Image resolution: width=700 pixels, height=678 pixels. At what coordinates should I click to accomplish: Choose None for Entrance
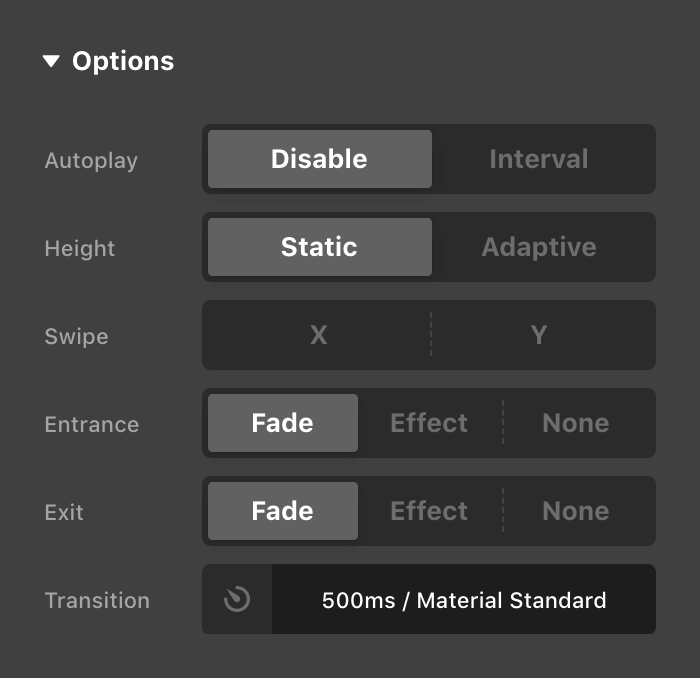tap(576, 423)
